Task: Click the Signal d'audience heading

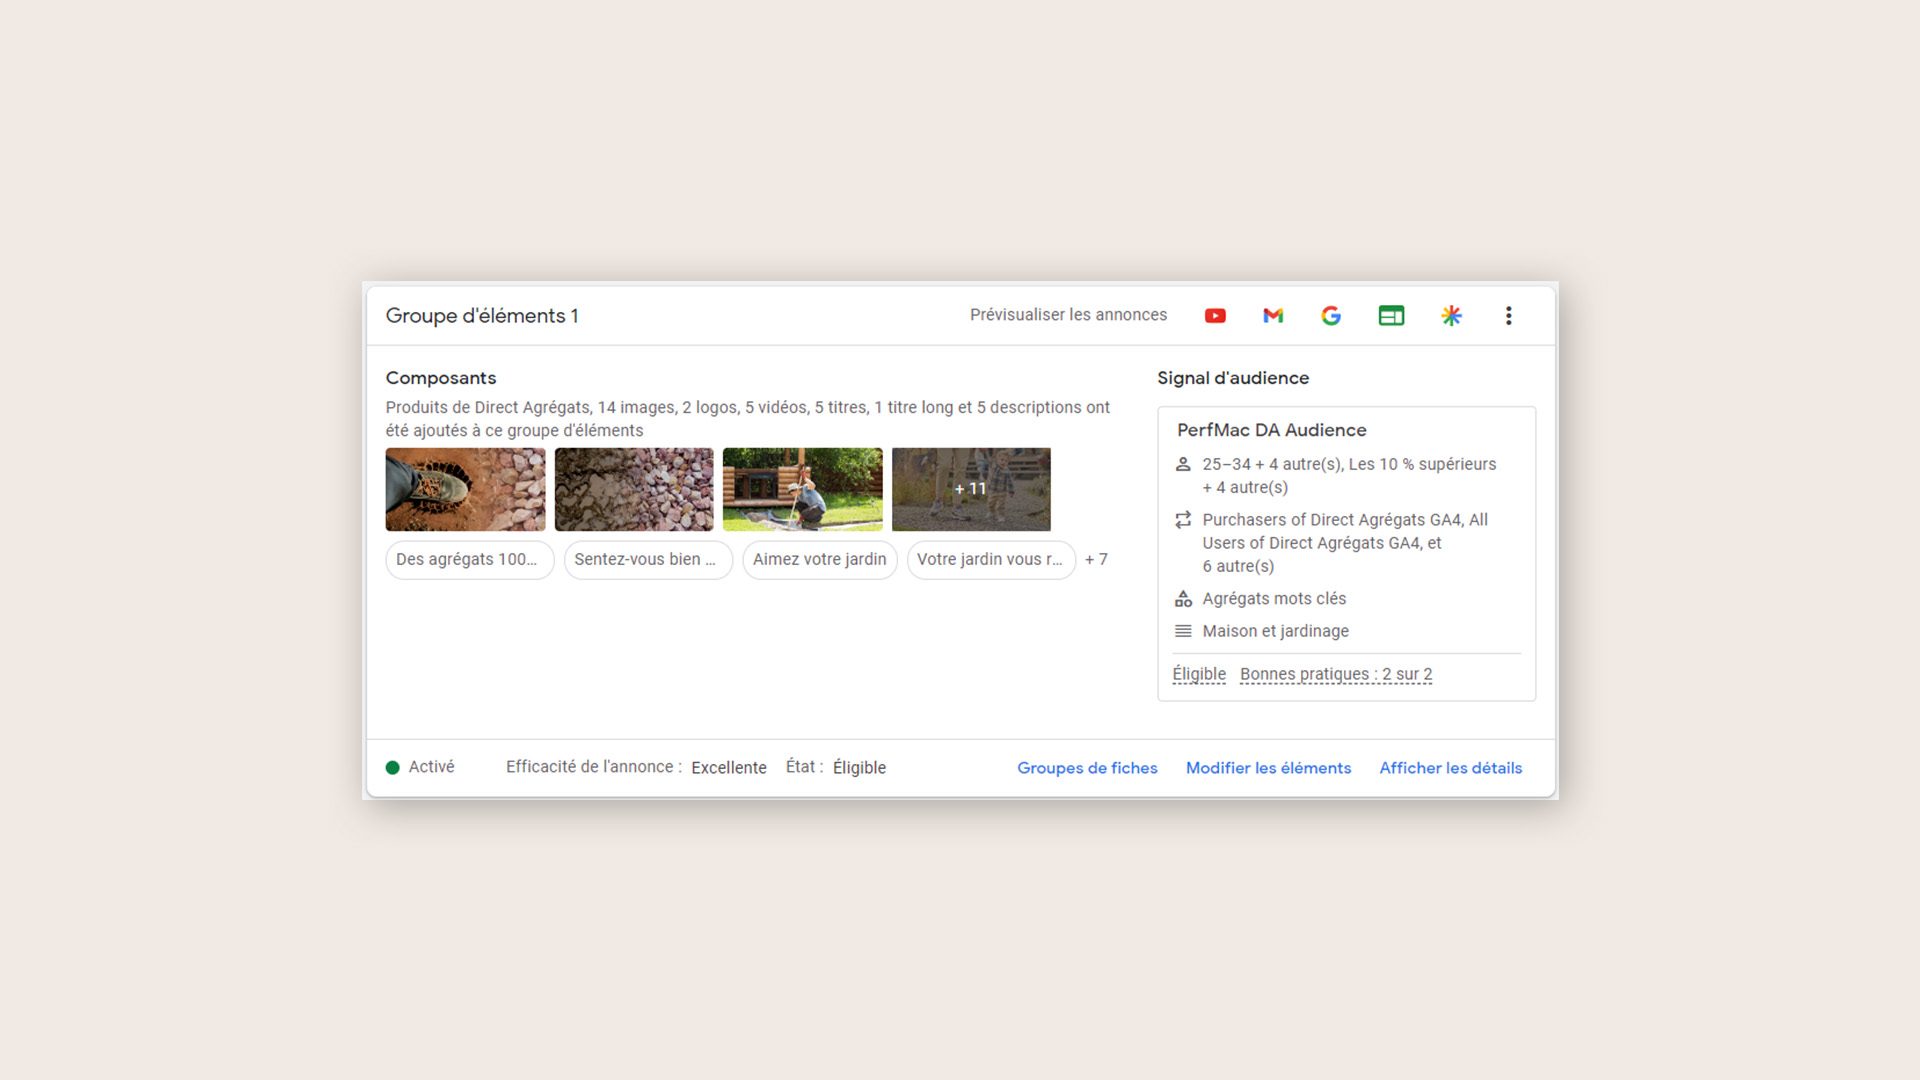Action: [1233, 378]
